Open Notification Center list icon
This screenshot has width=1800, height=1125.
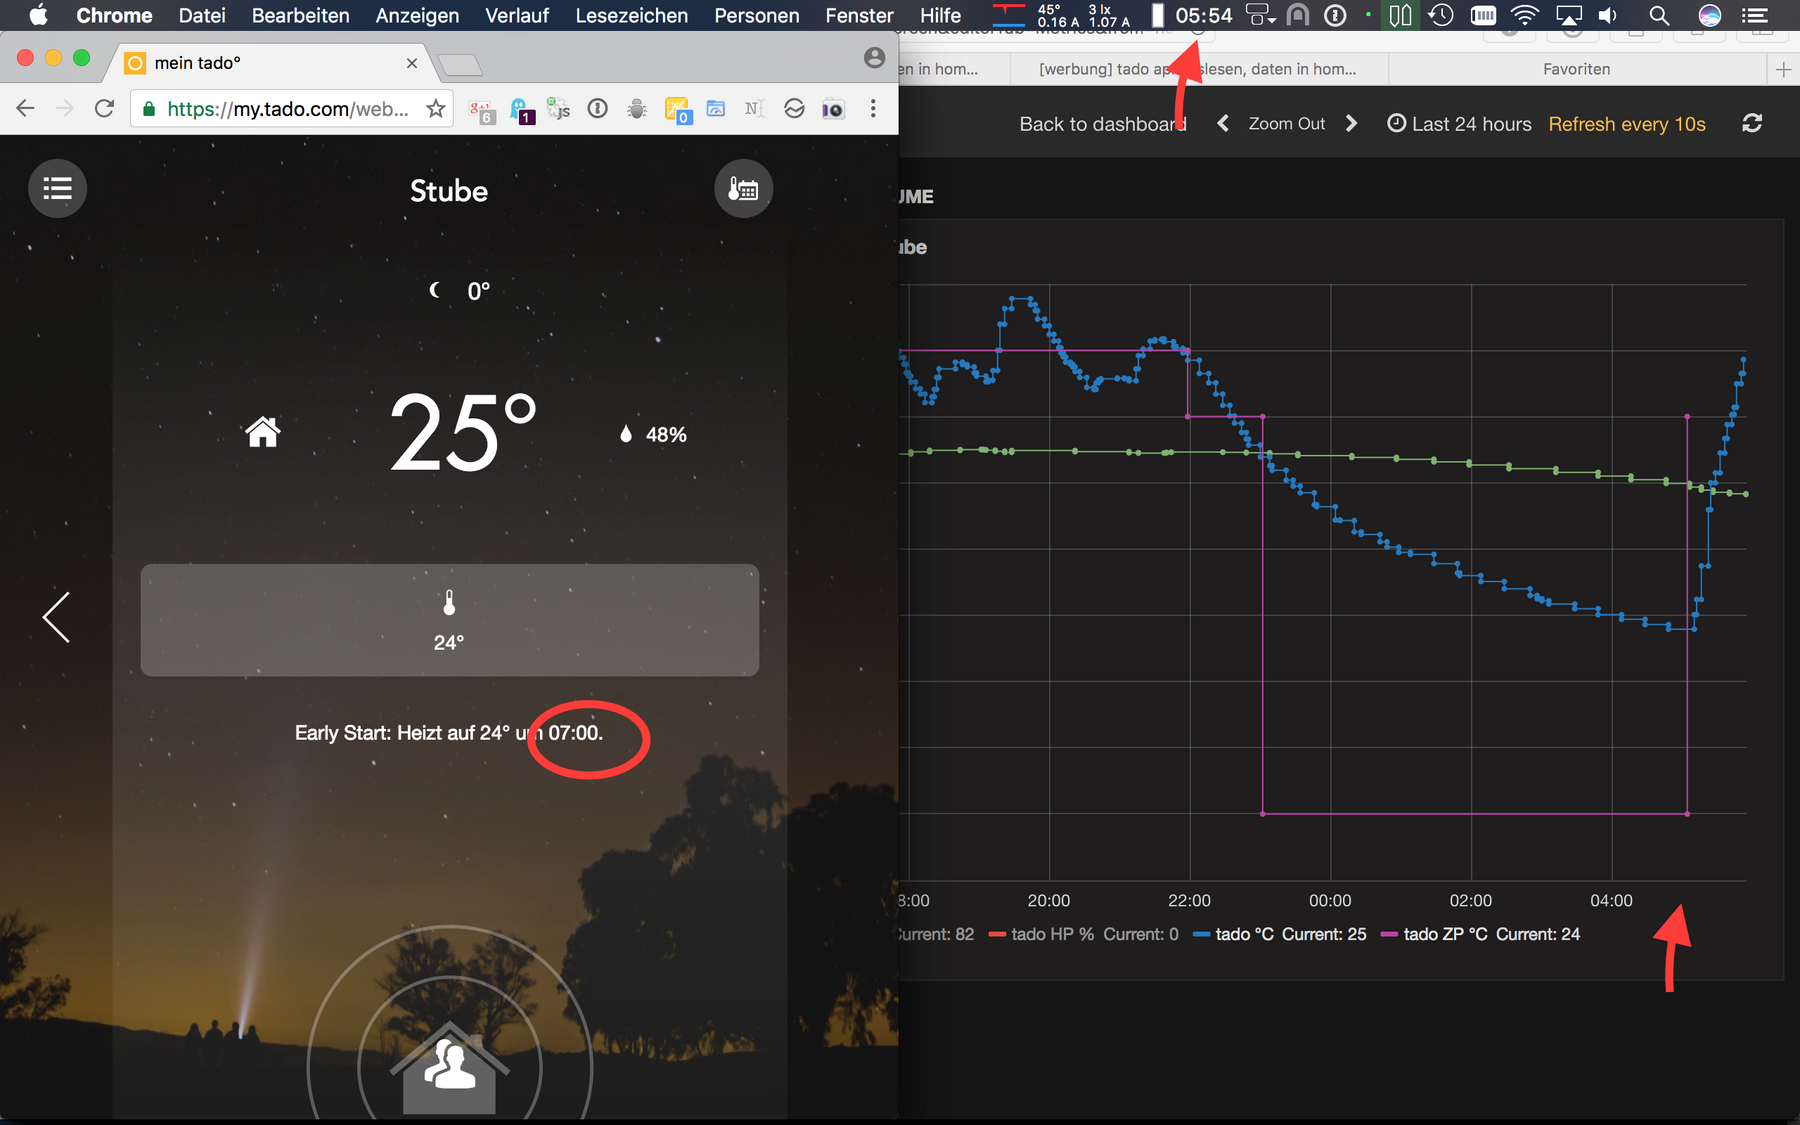1755,15
